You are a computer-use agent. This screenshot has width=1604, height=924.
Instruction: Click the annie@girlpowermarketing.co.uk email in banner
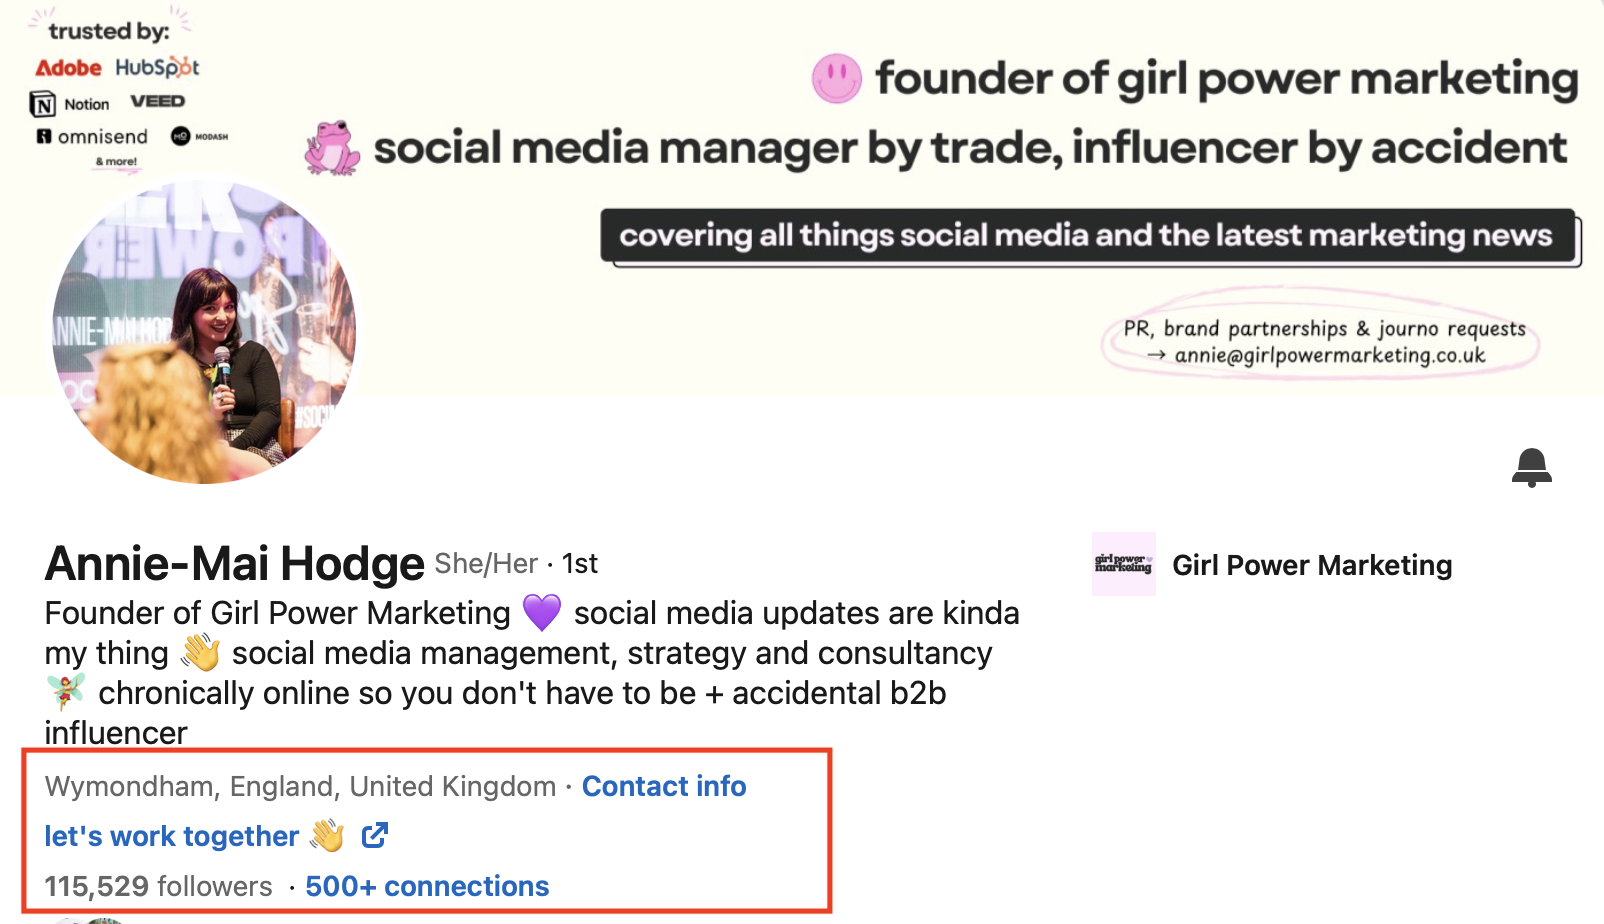(x=1329, y=356)
